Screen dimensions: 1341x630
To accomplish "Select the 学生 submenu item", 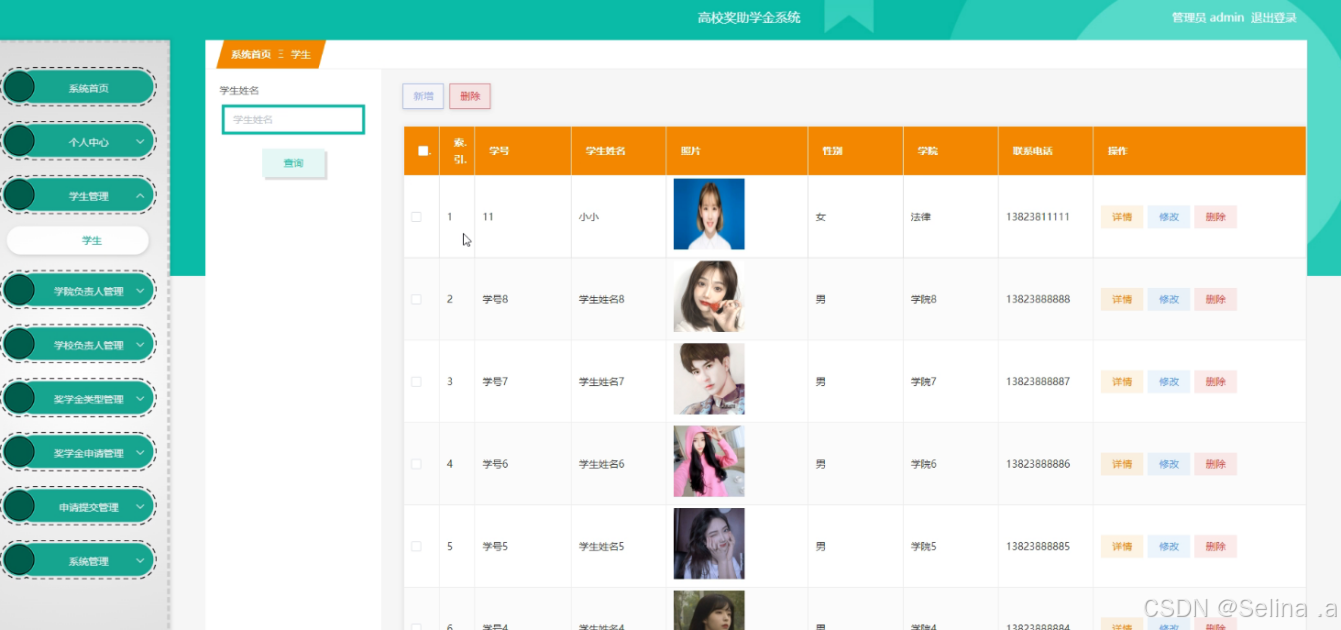I will [x=78, y=240].
